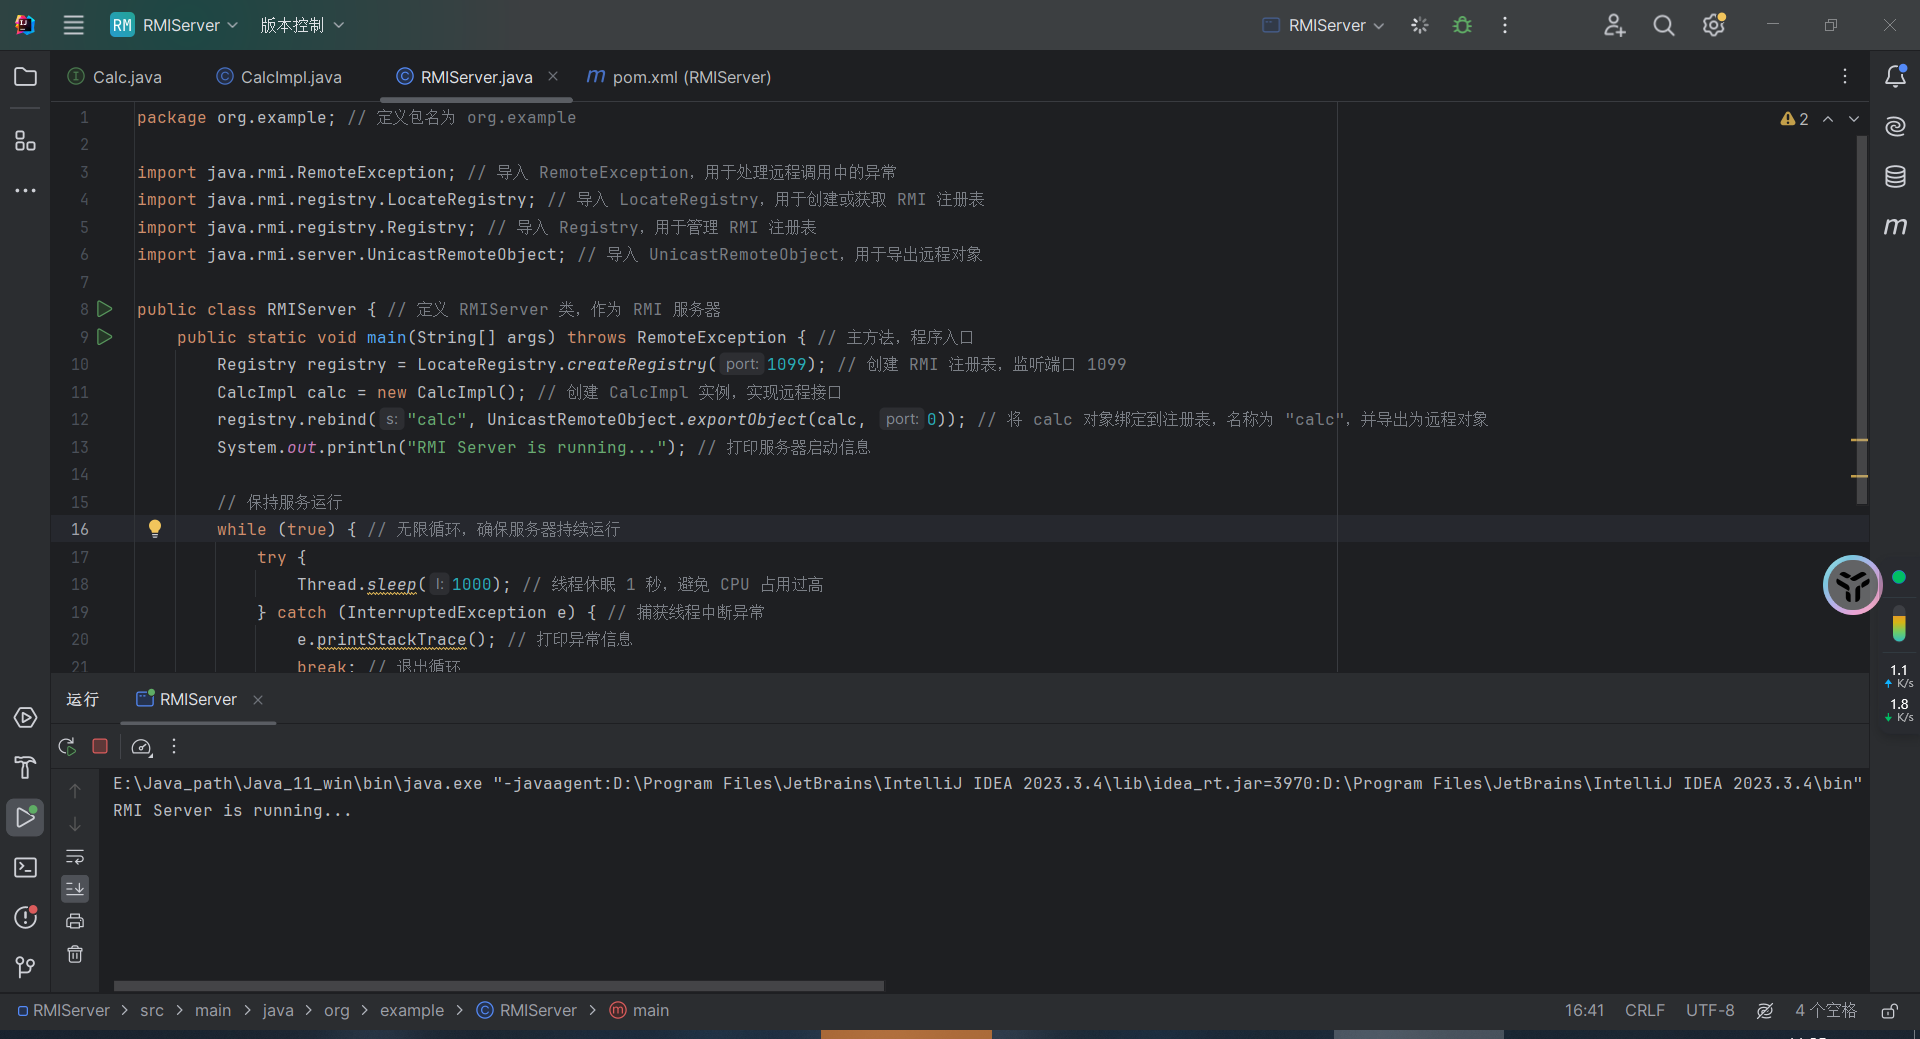Open the Structure tool window icon
Screen dimensions: 1920x1039
(25, 141)
